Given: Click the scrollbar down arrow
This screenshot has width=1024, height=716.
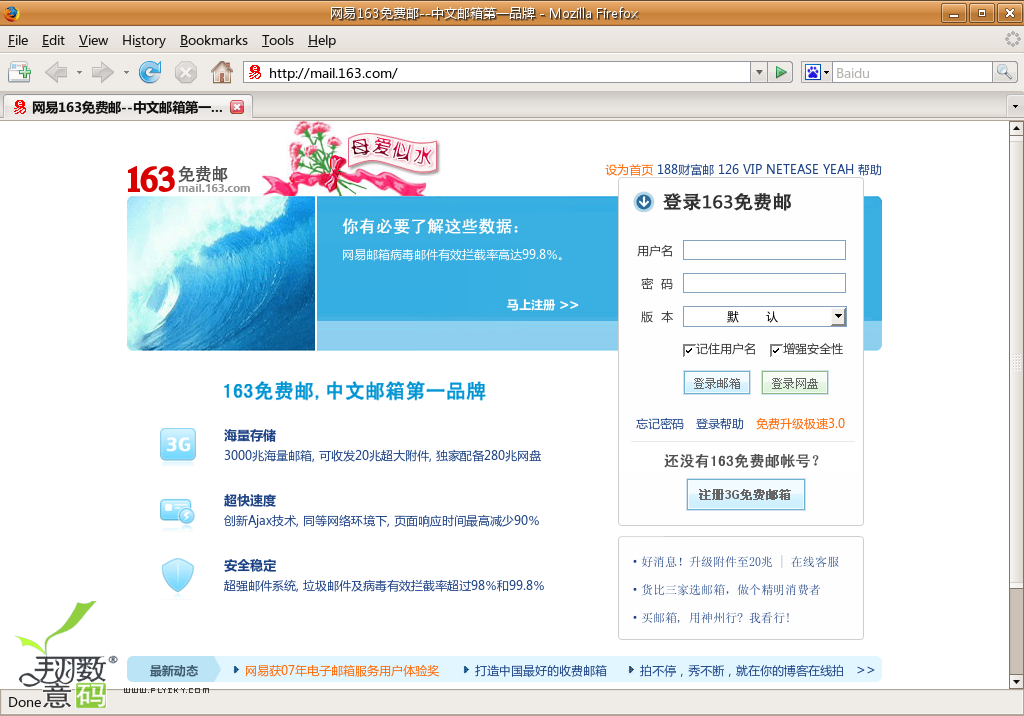Looking at the screenshot, I should (x=1016, y=681).
